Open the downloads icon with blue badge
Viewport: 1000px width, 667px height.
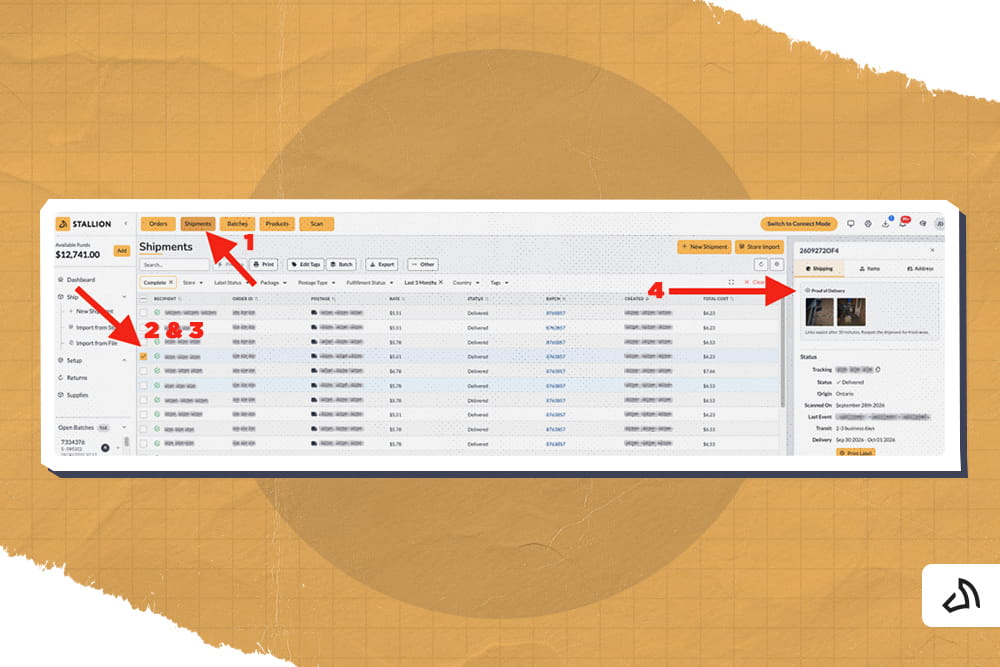click(886, 223)
